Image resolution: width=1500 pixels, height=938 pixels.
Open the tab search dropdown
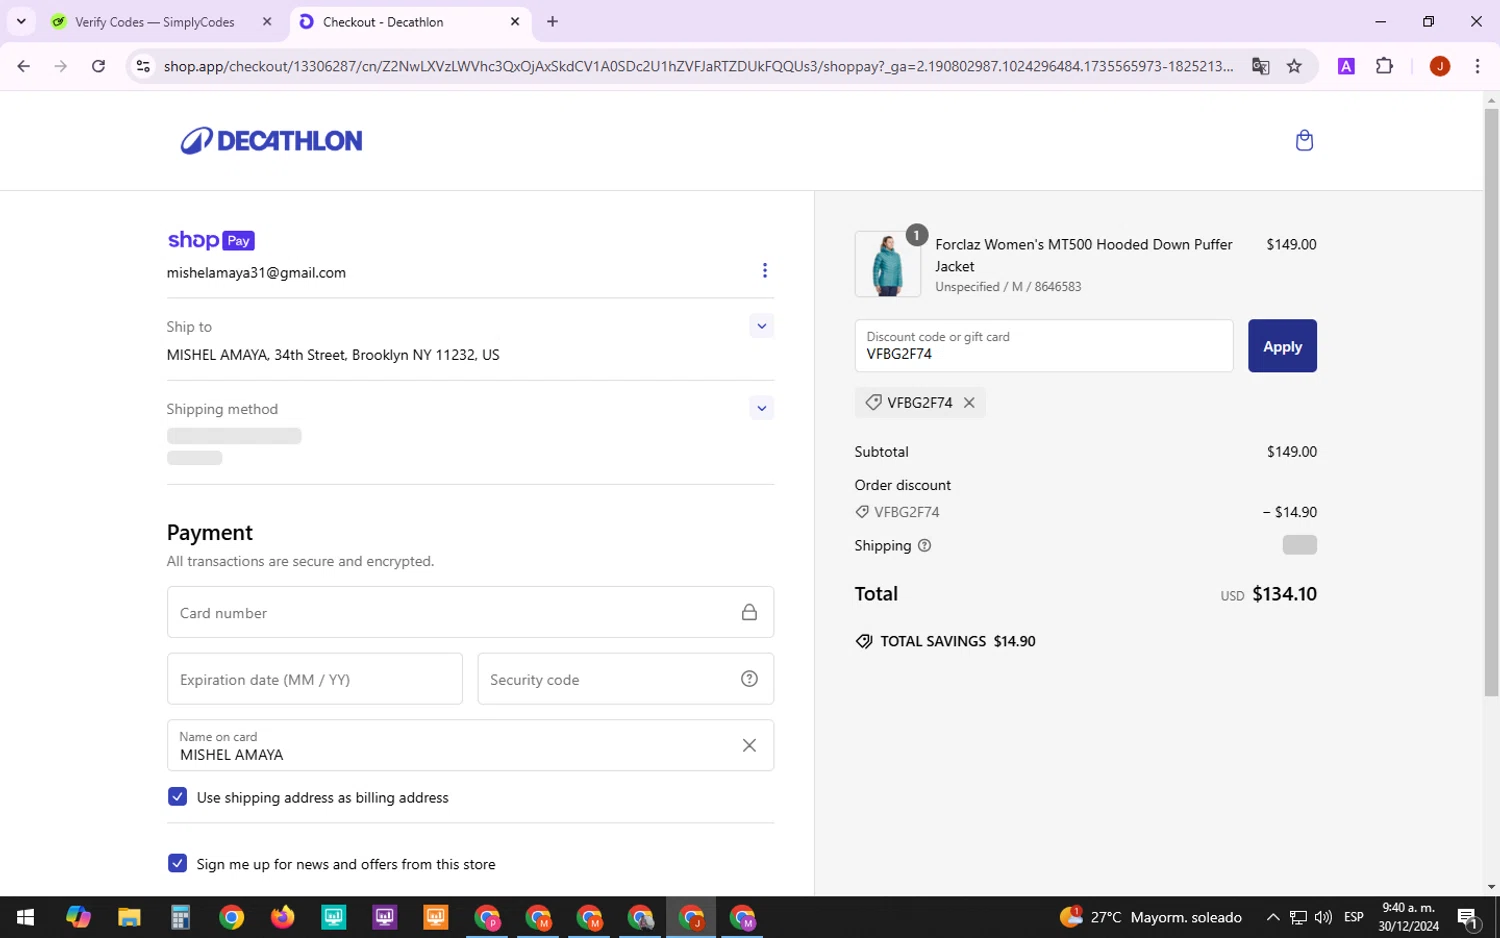pos(21,21)
